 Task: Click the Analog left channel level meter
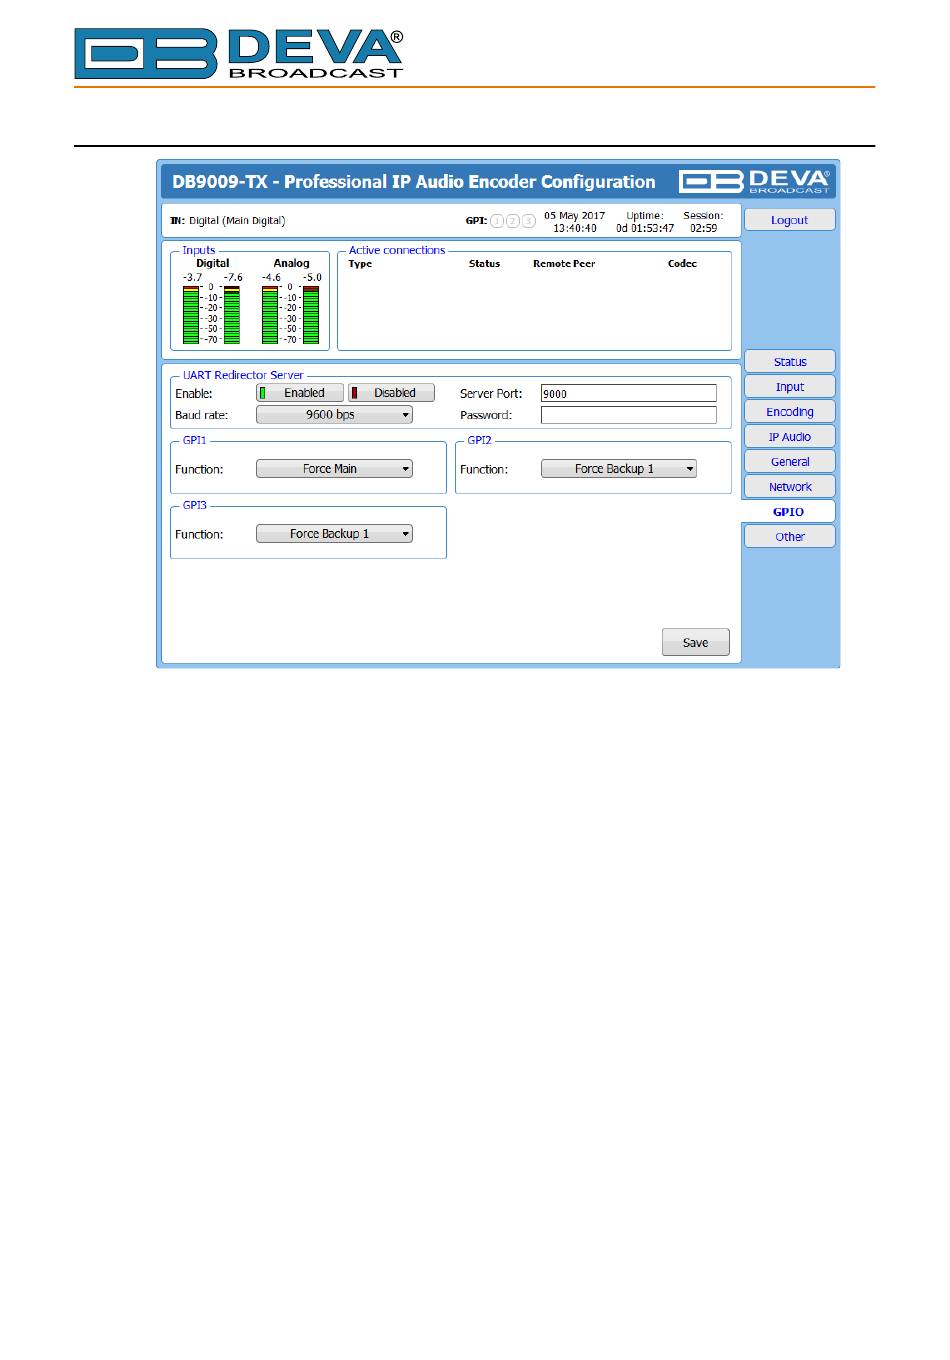(270, 315)
